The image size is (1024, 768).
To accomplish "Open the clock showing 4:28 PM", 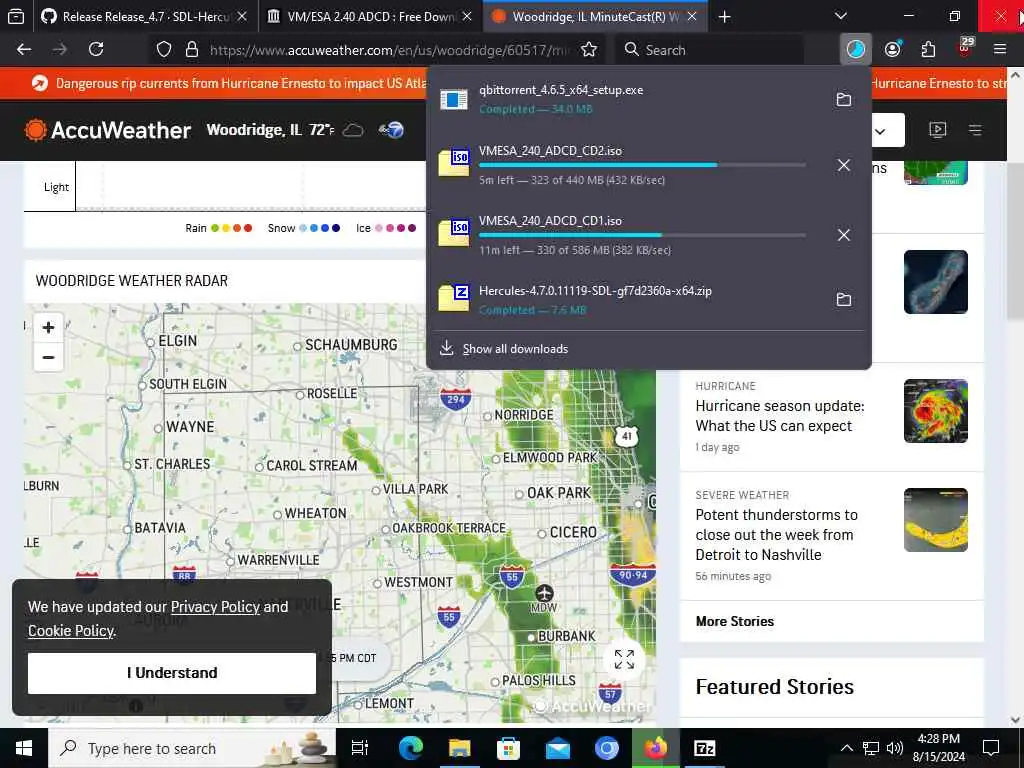I will [938, 748].
